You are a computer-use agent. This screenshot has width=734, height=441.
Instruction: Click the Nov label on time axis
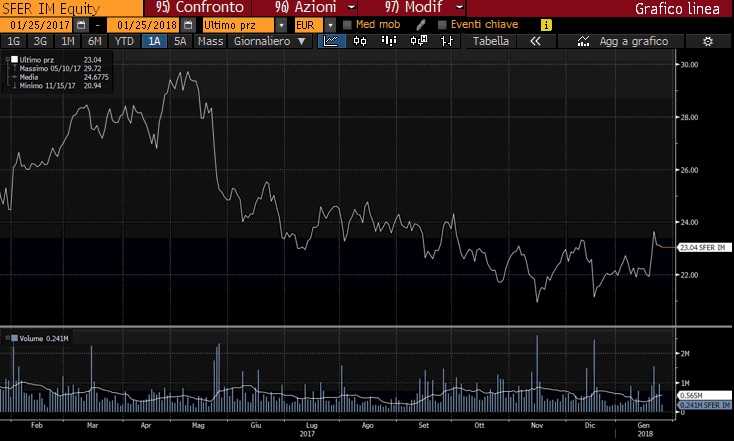pyautogui.click(x=536, y=425)
